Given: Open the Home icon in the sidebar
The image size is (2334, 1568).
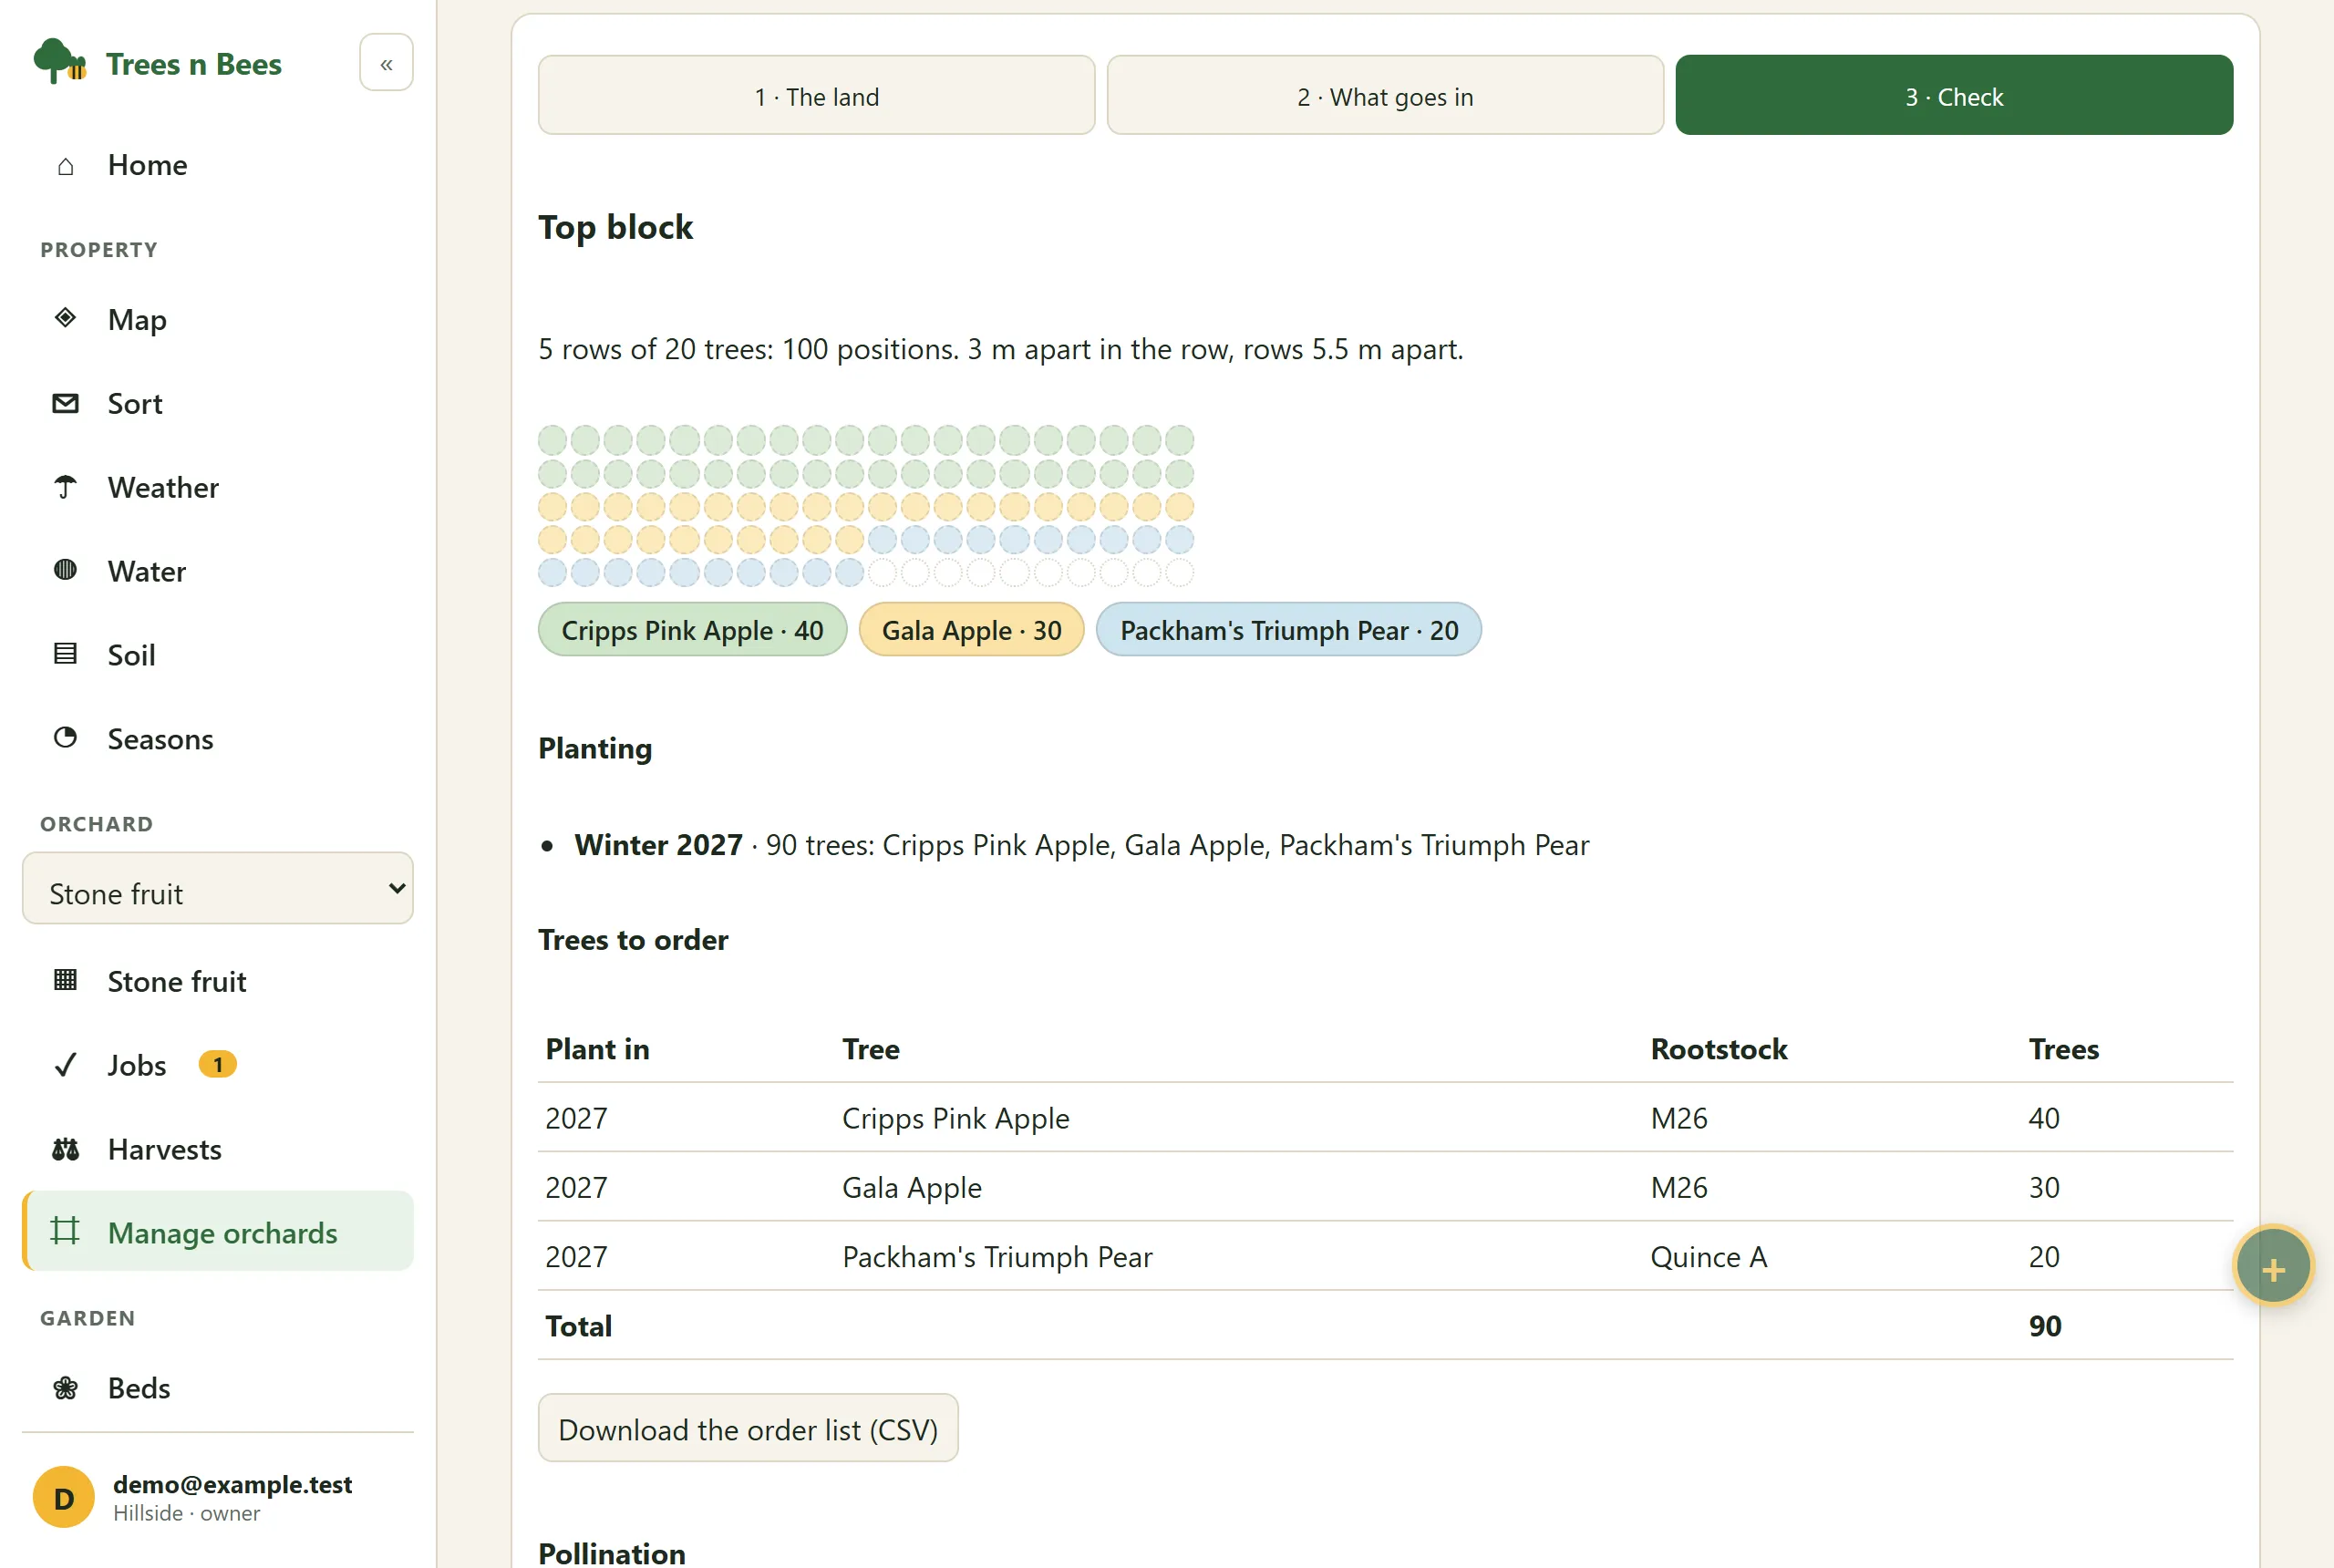Looking at the screenshot, I should 65,165.
